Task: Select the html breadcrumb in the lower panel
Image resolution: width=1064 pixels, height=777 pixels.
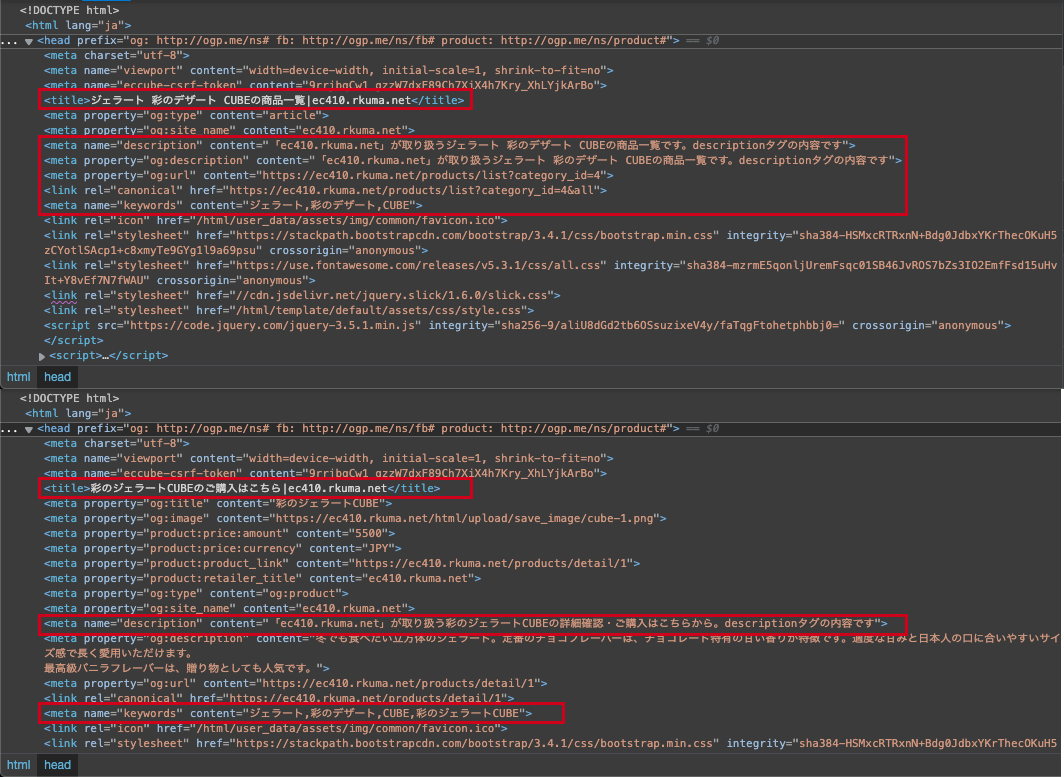Action: 18,765
